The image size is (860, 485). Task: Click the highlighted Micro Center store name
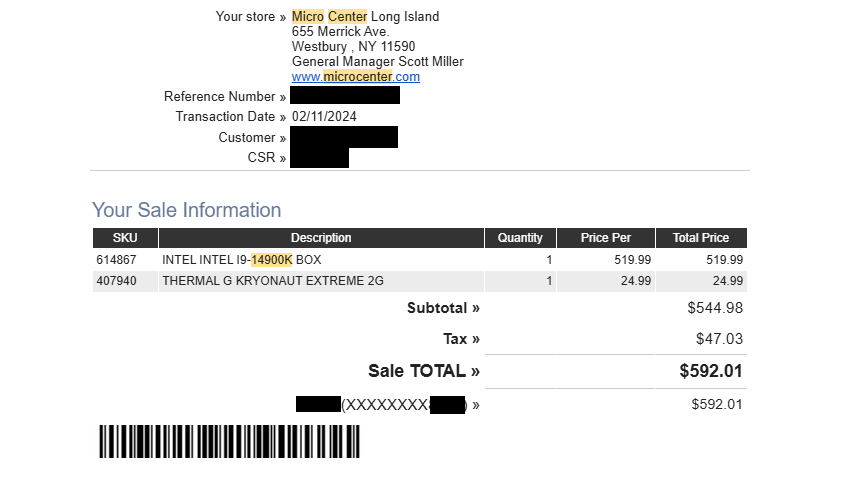(x=329, y=16)
